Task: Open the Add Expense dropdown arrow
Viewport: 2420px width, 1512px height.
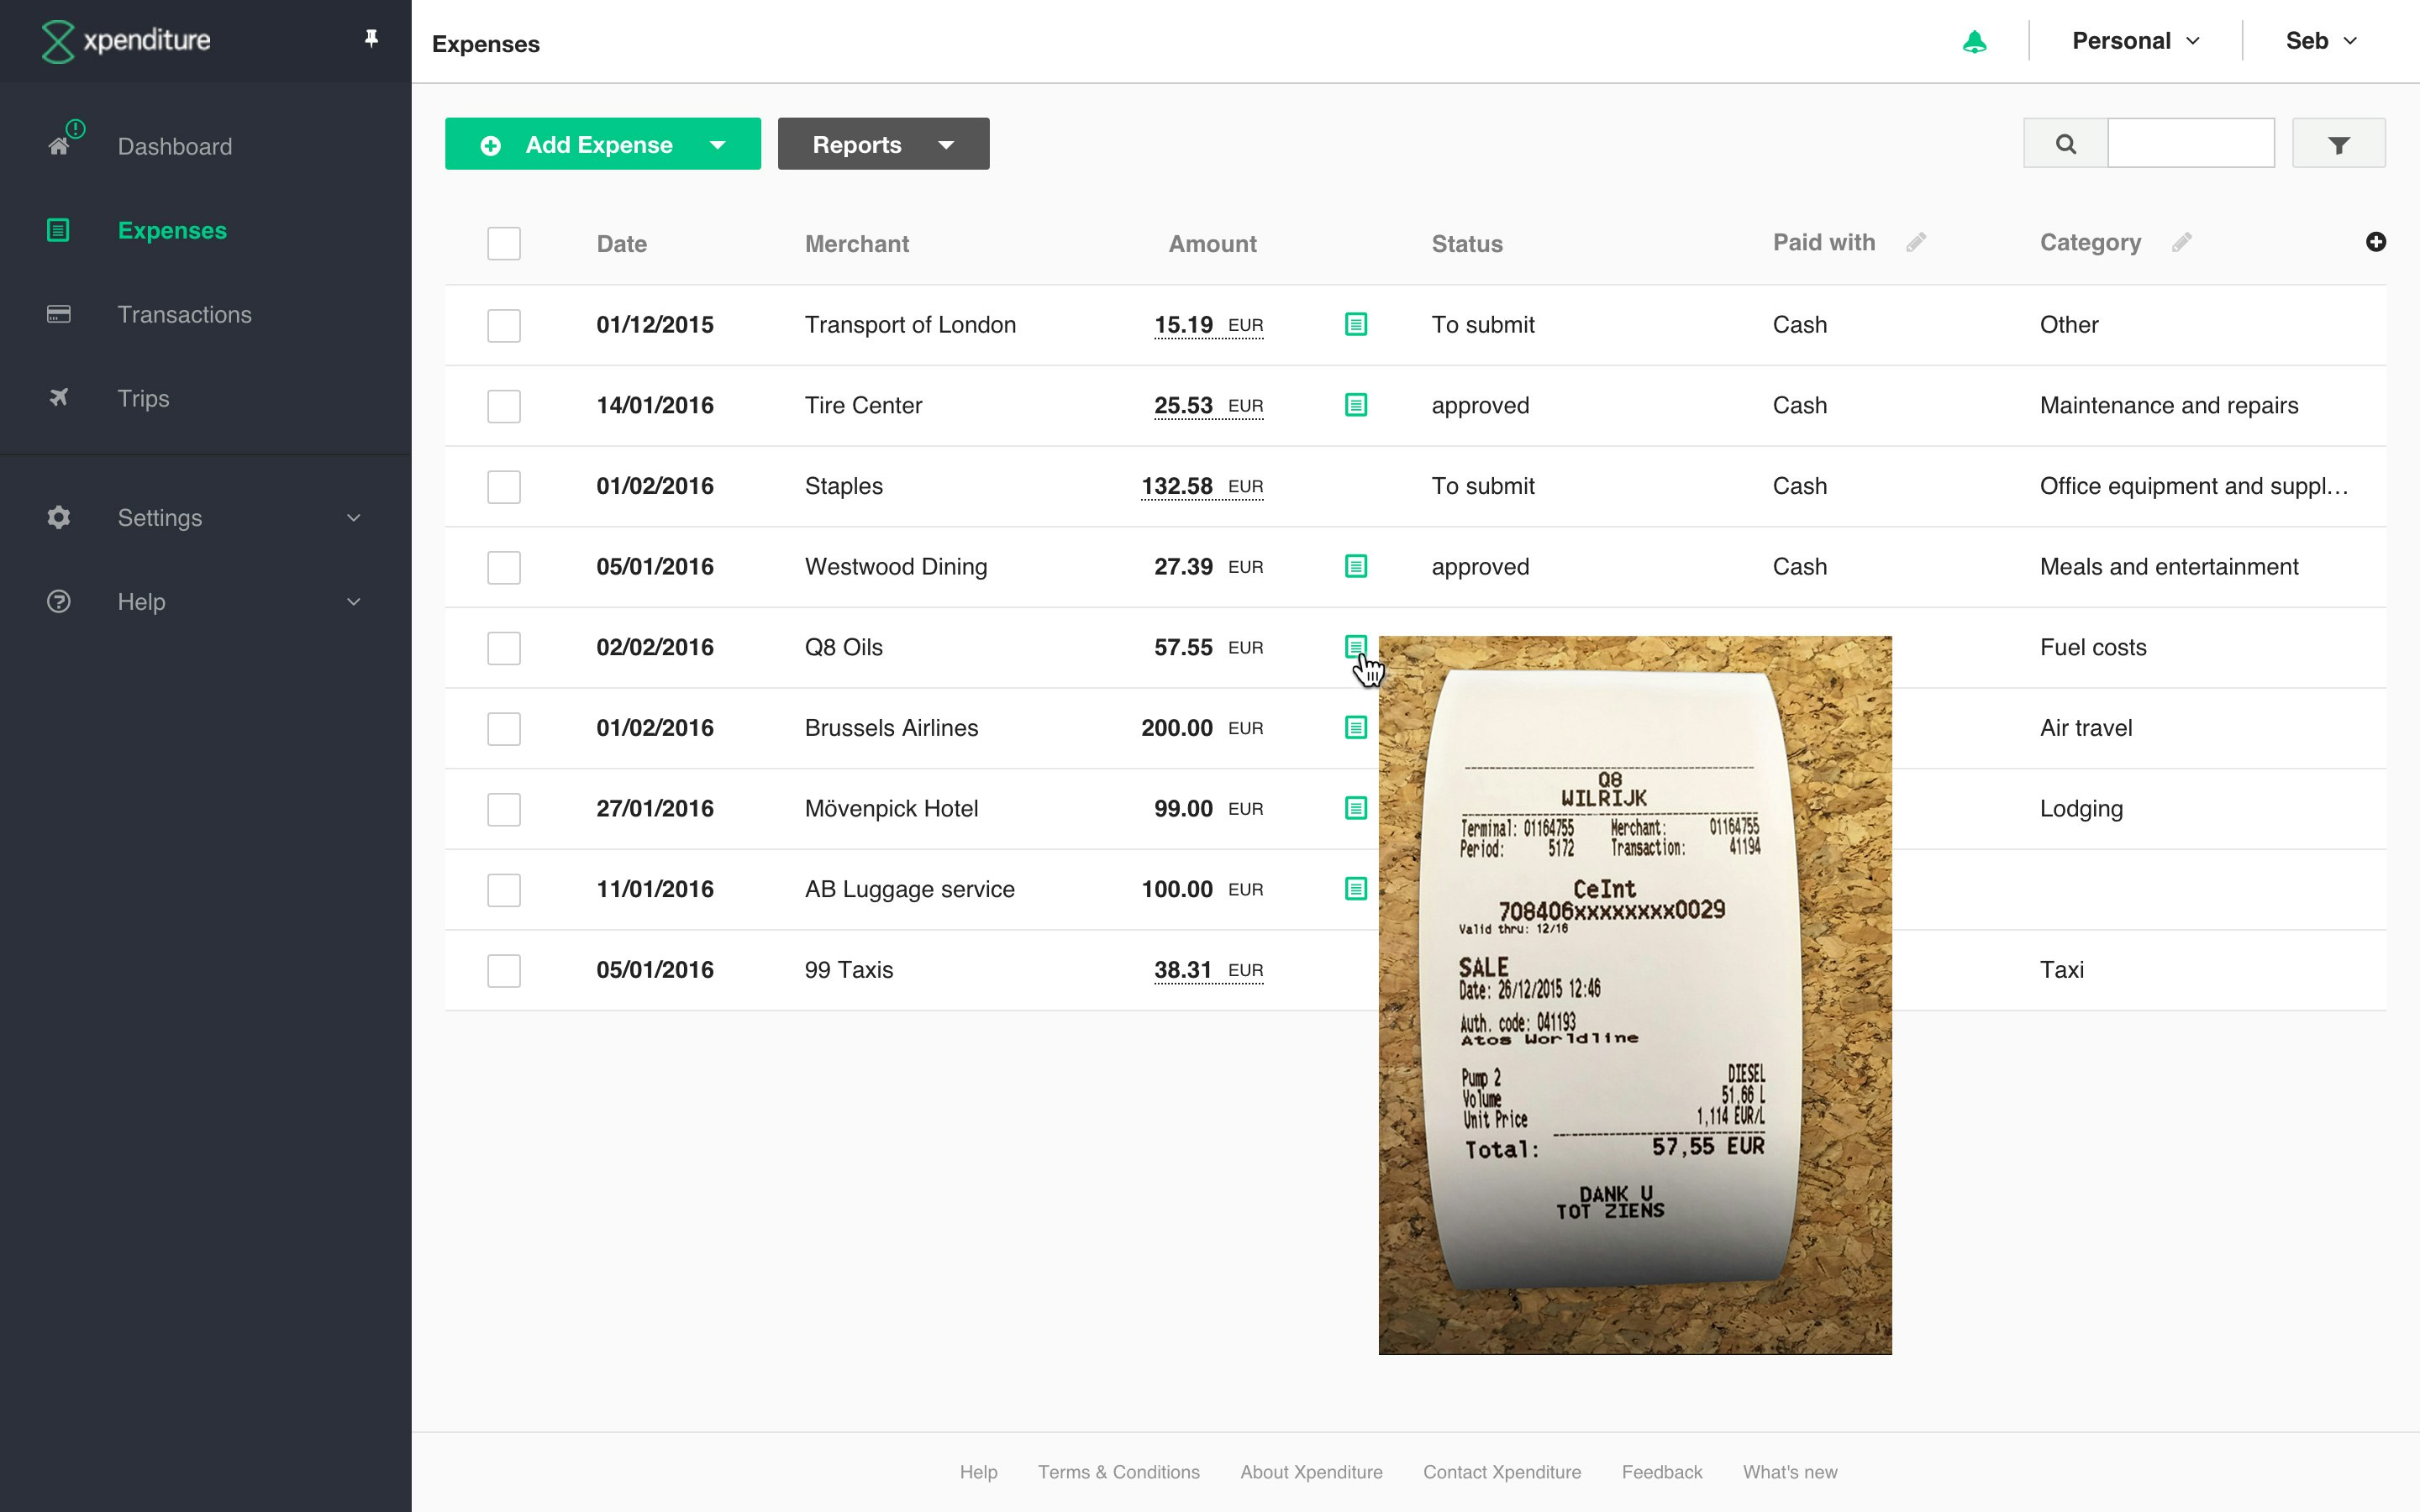Action: [x=718, y=145]
